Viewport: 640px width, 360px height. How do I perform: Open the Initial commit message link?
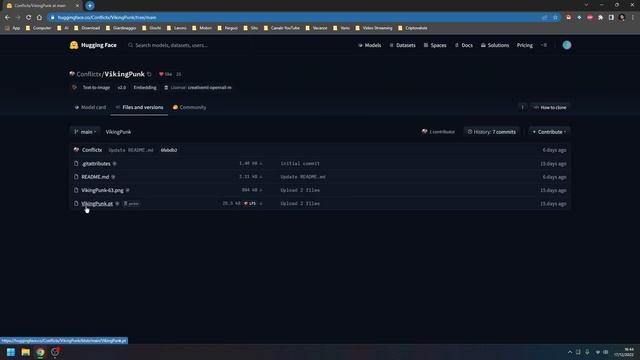click(x=300, y=164)
